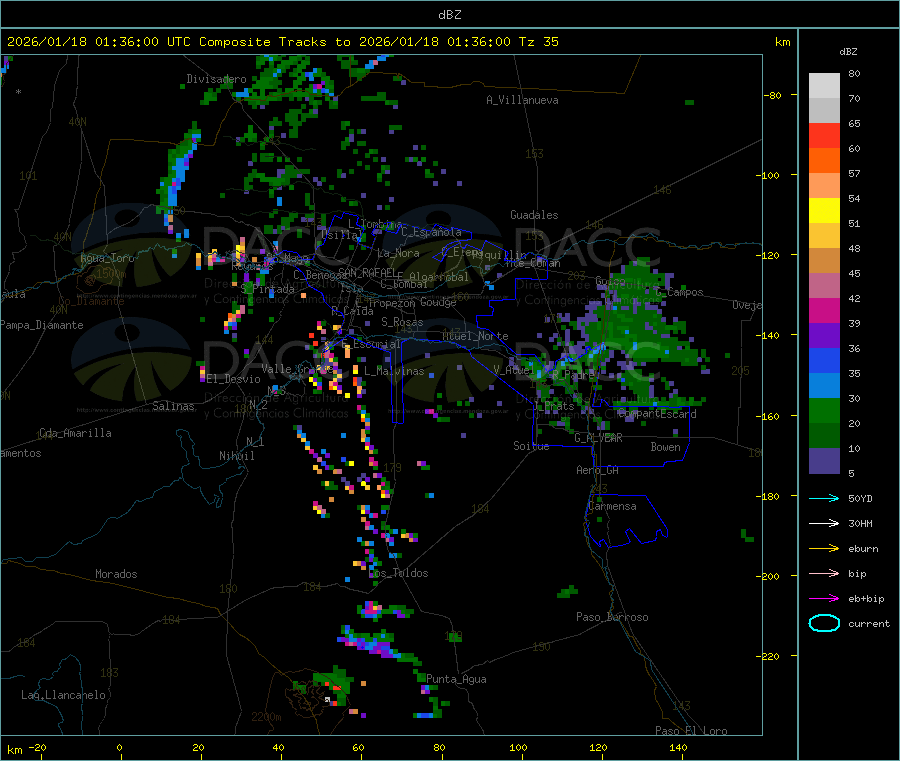900x761 pixels.
Task: Click the 'current' legend label
Action: pyautogui.click(x=869, y=624)
